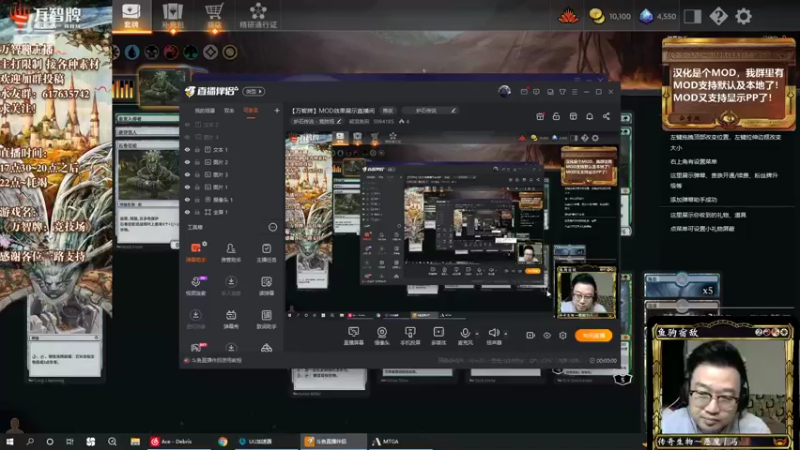Select the deck thumbnail under mana filters
Screen dimensions: 800x450
163,87
